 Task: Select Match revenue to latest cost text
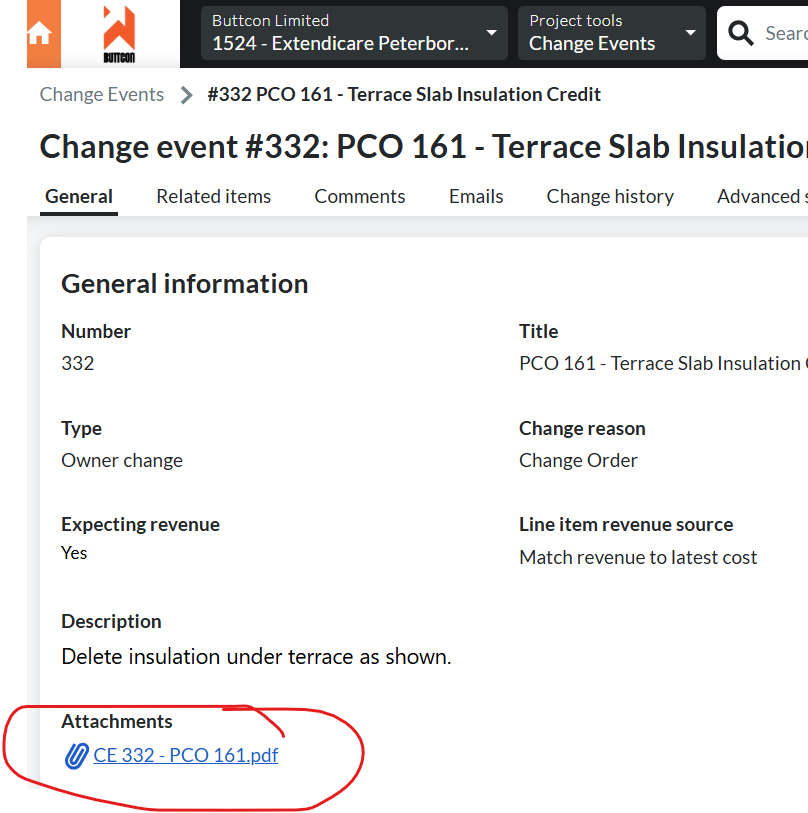(x=638, y=557)
